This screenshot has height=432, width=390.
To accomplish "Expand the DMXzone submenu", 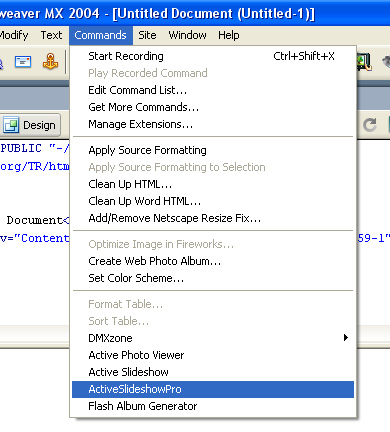I will pyautogui.click(x=213, y=338).
